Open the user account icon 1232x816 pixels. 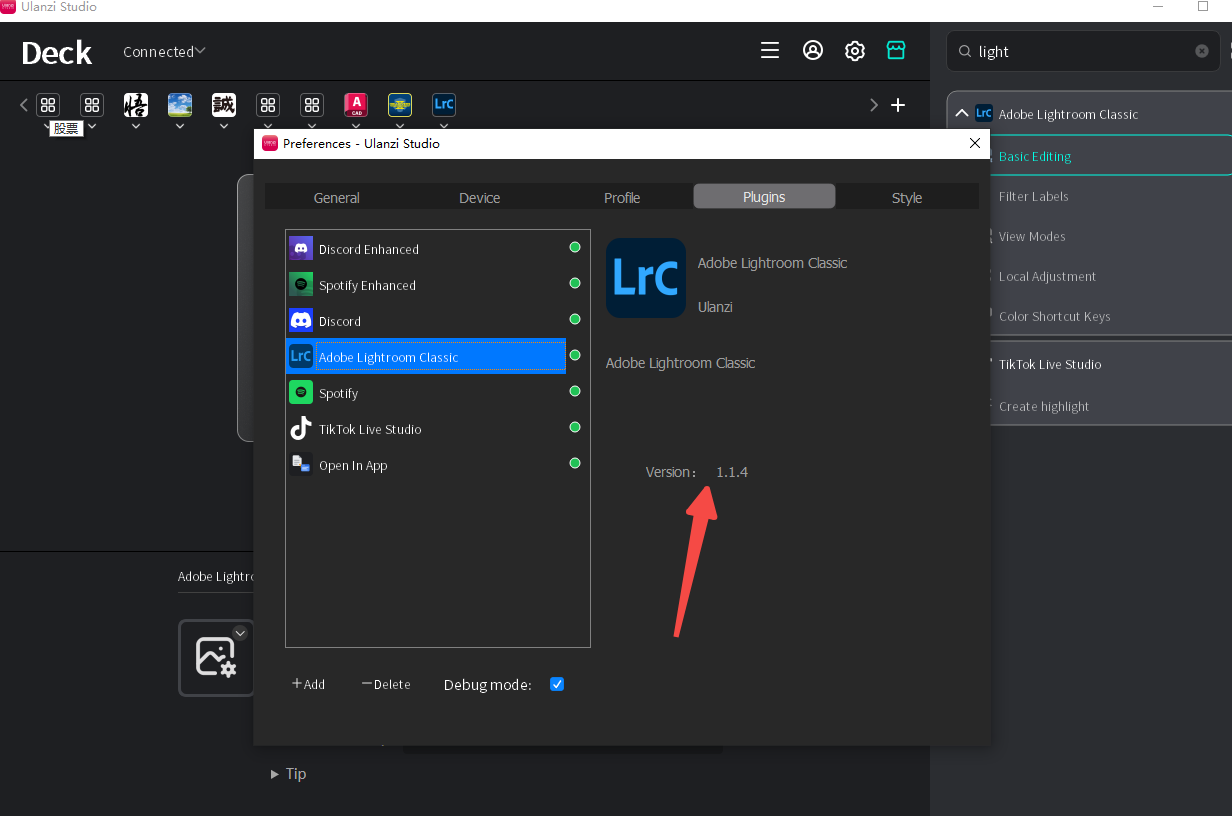click(813, 51)
